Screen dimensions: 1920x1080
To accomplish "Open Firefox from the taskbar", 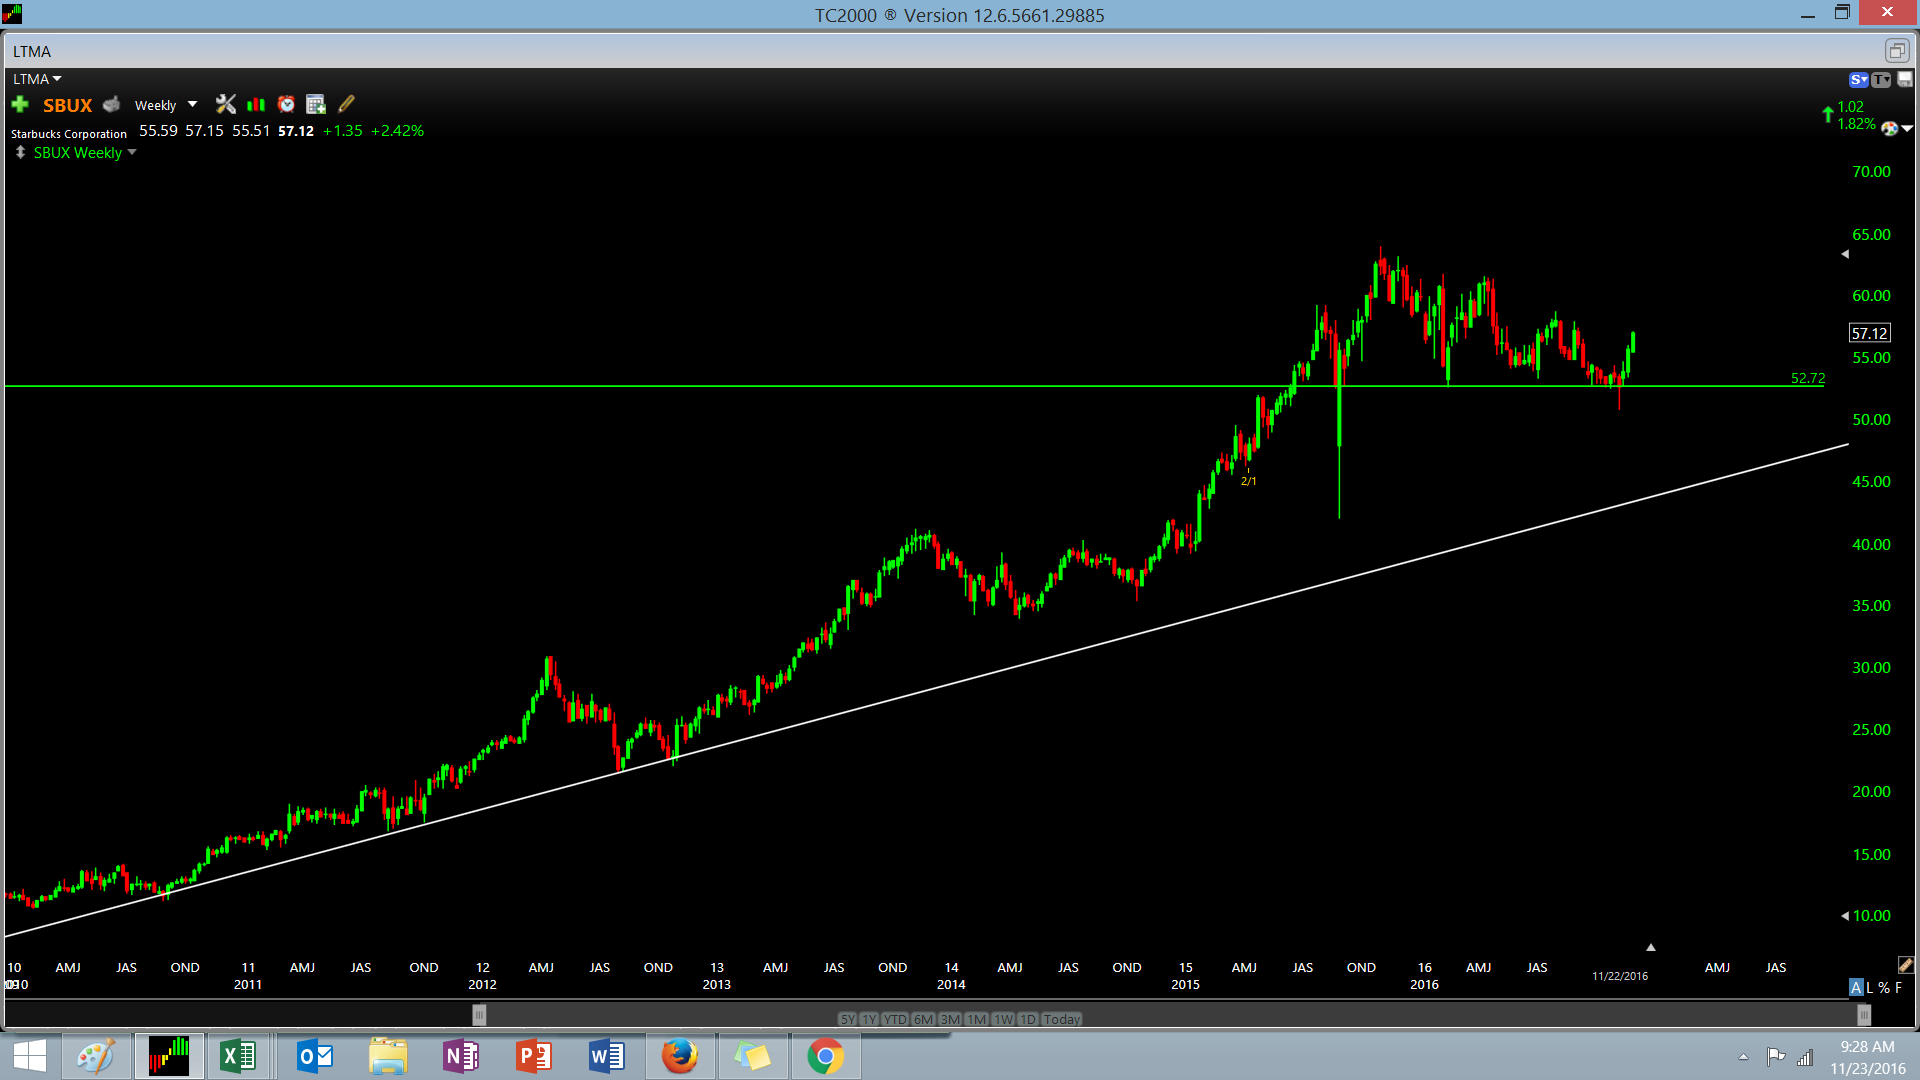I will tap(680, 1056).
